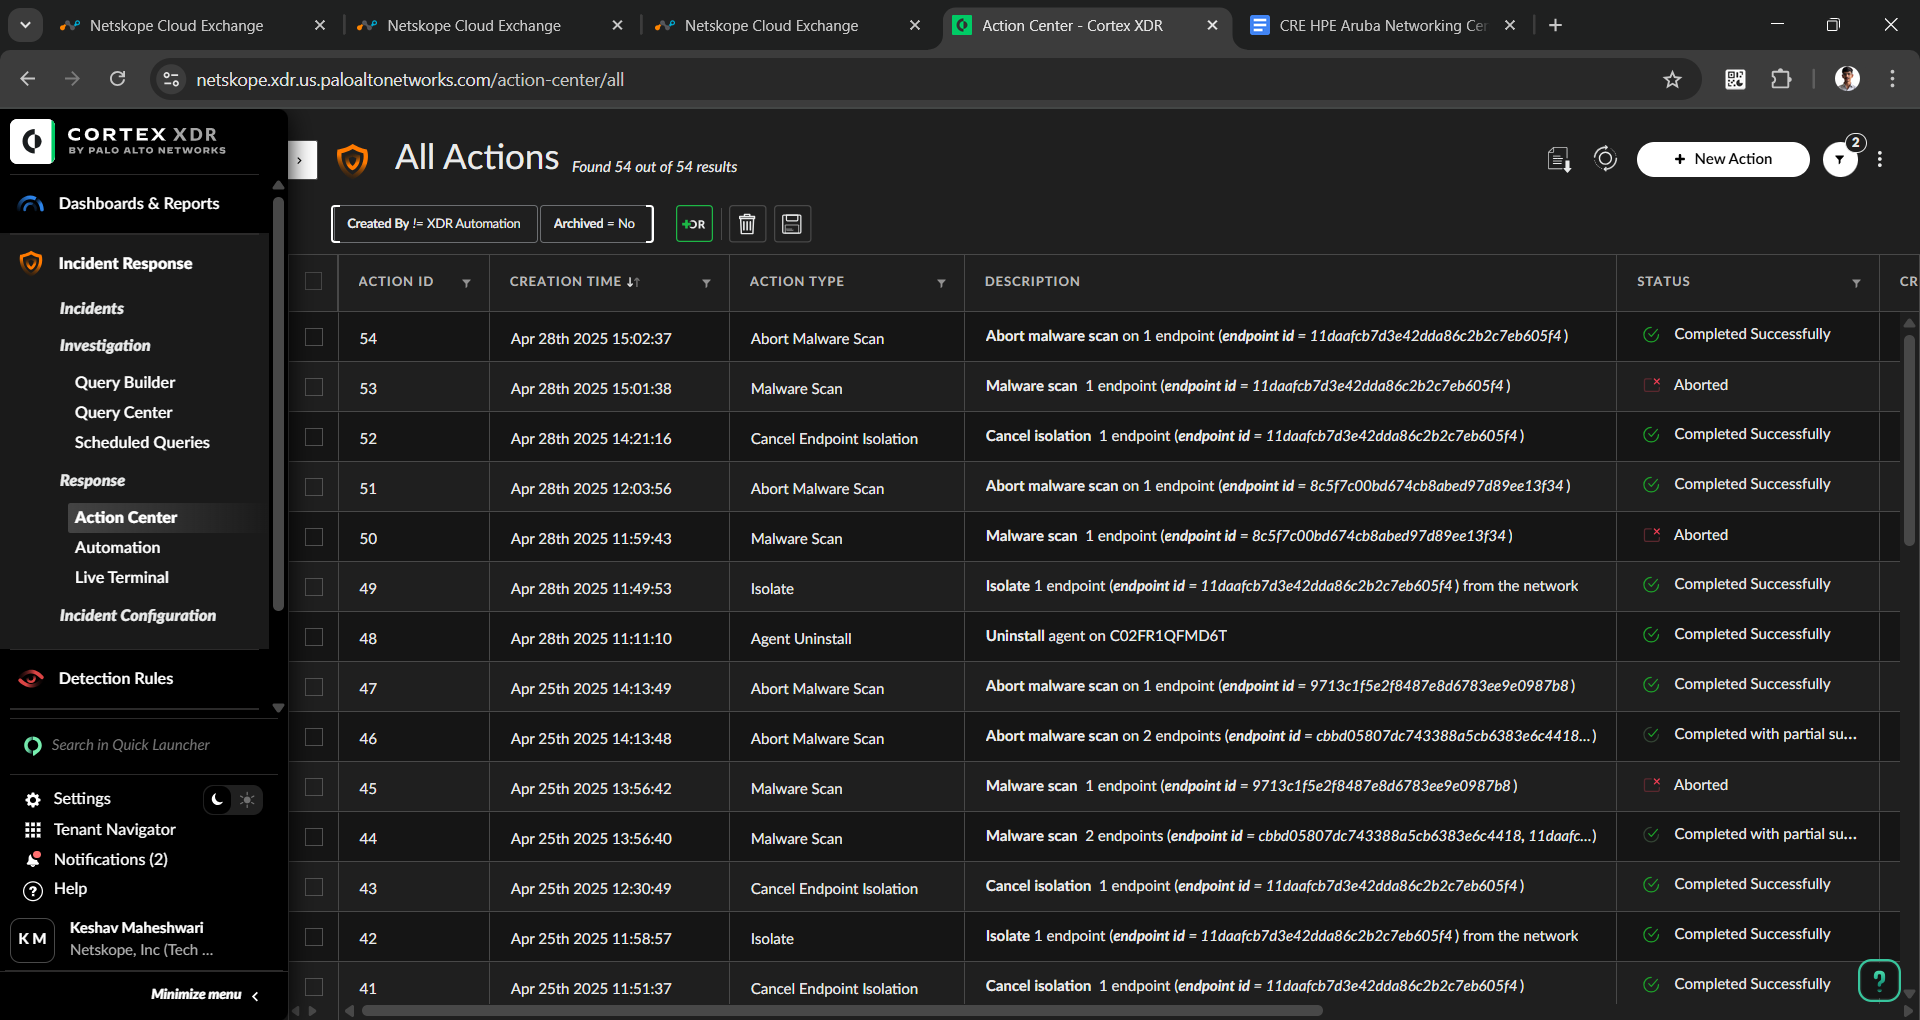1920x1020 pixels.
Task: Click the New Action button
Action: [x=1723, y=159]
